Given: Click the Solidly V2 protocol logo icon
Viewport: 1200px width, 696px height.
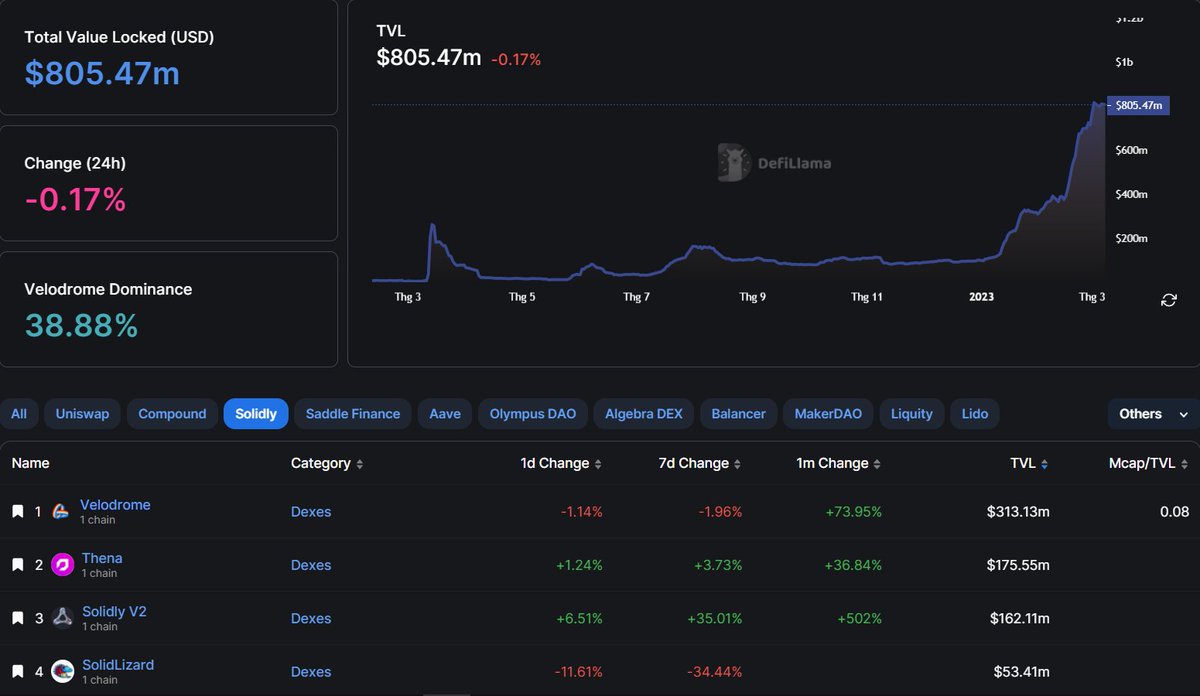Looking at the screenshot, I should tap(62, 618).
